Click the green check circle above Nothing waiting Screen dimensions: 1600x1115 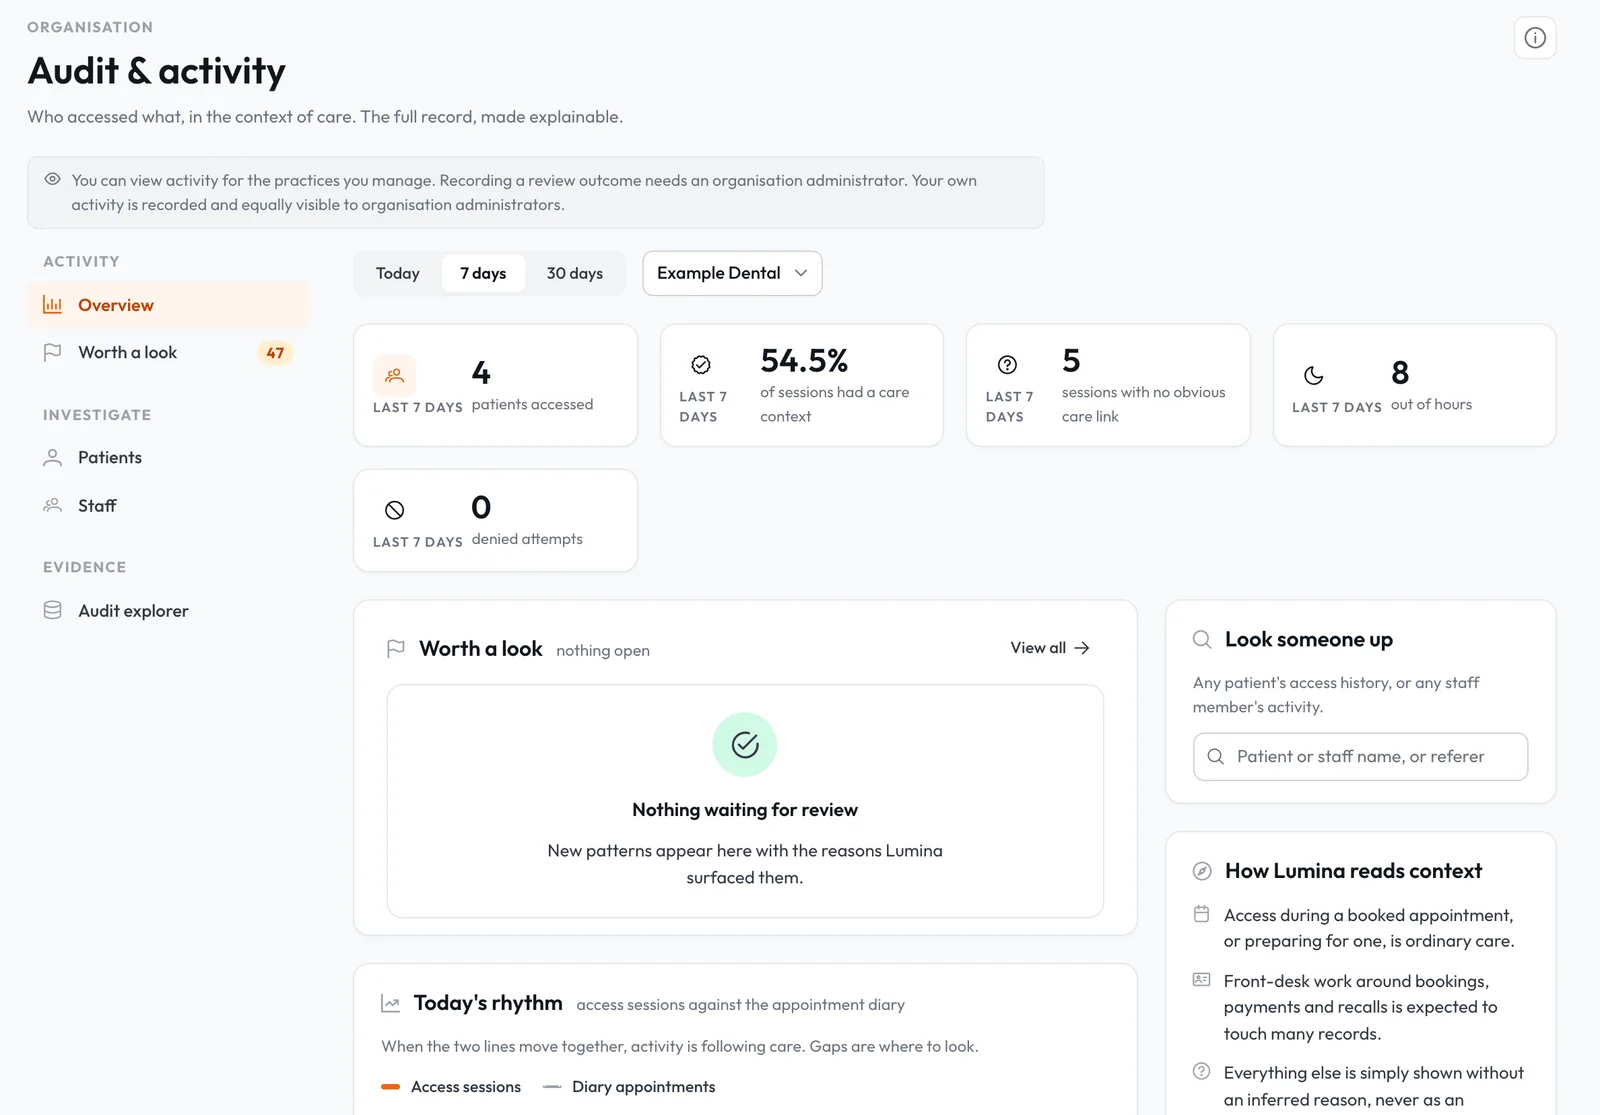coord(745,744)
